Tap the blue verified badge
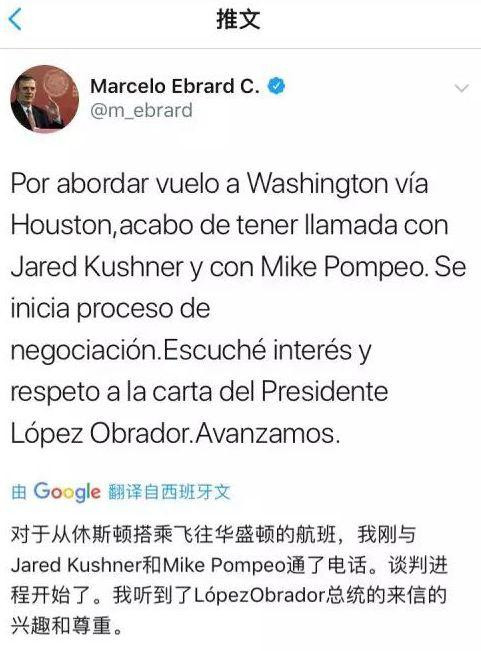Image resolution: width=481 pixels, height=651 pixels. [x=276, y=86]
